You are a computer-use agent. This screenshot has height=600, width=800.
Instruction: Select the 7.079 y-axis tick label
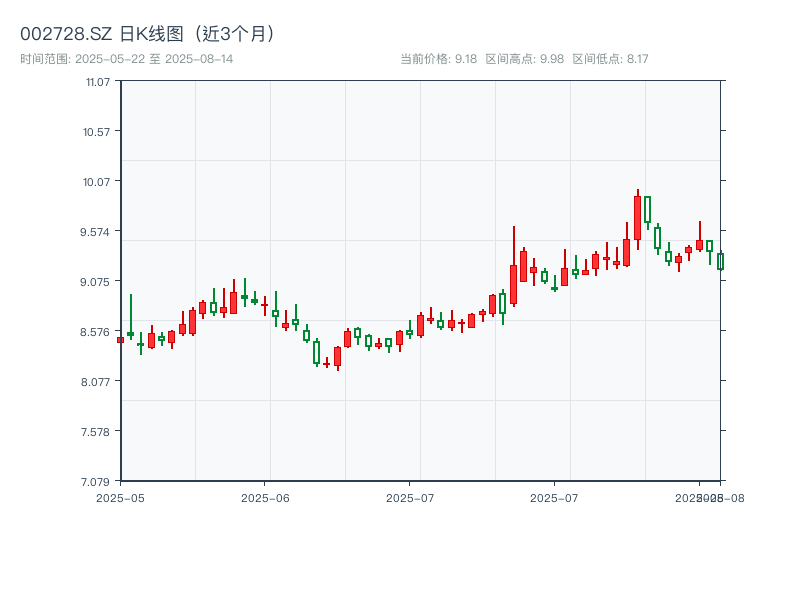[97, 481]
